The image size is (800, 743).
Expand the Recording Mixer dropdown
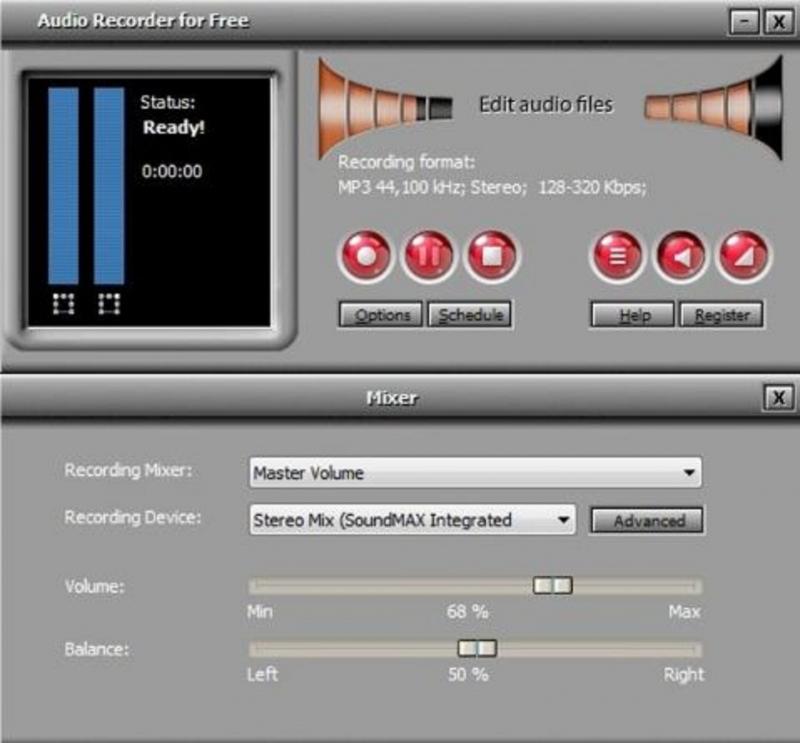point(687,473)
